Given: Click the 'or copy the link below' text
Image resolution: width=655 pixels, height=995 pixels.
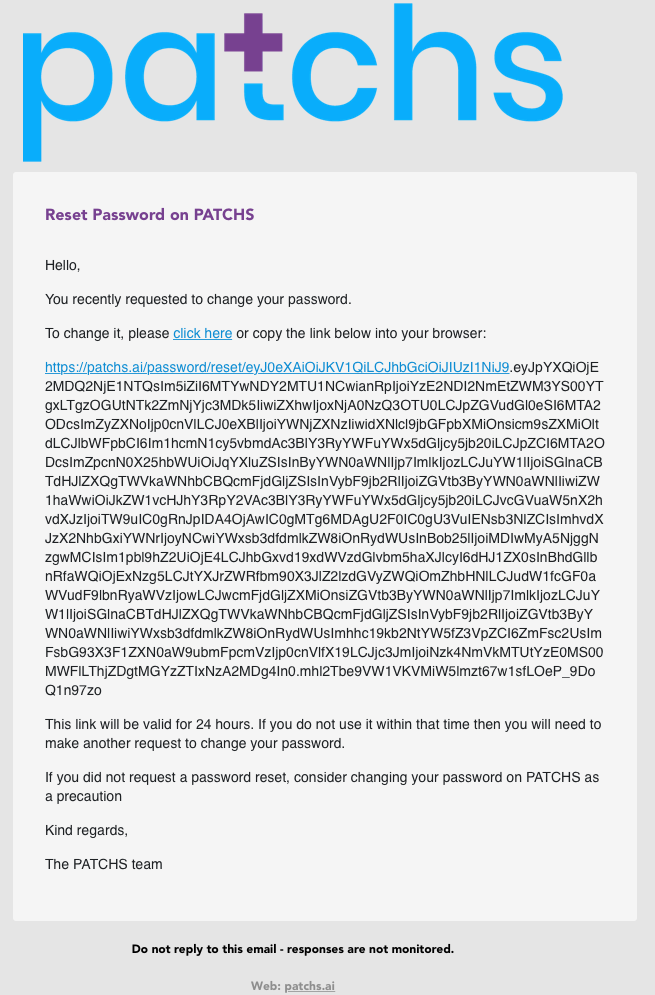Looking at the screenshot, I should point(361,333).
